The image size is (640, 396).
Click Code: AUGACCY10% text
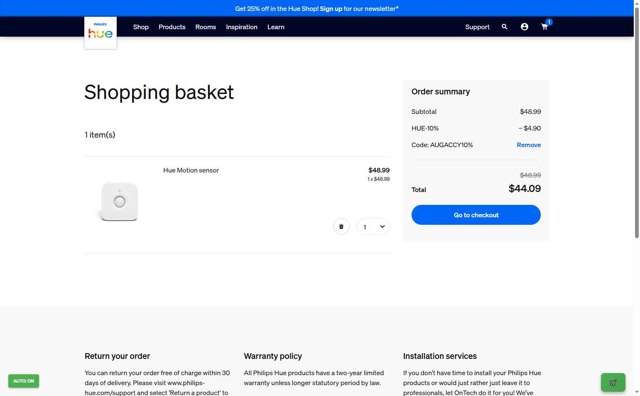442,145
